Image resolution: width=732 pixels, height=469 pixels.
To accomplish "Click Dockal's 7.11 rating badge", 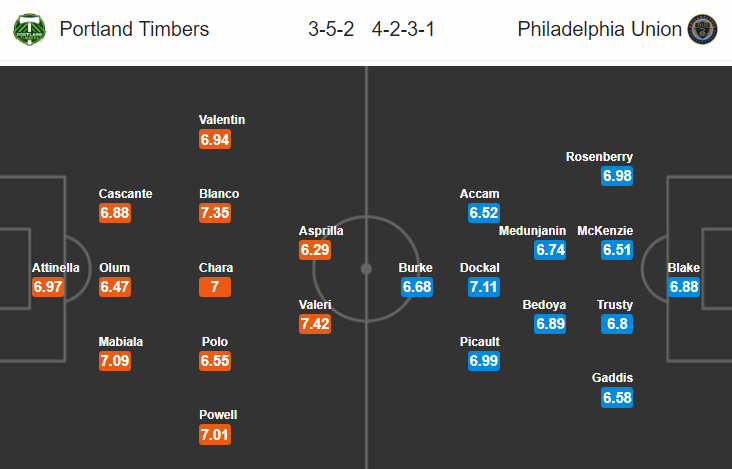I will (x=484, y=287).
